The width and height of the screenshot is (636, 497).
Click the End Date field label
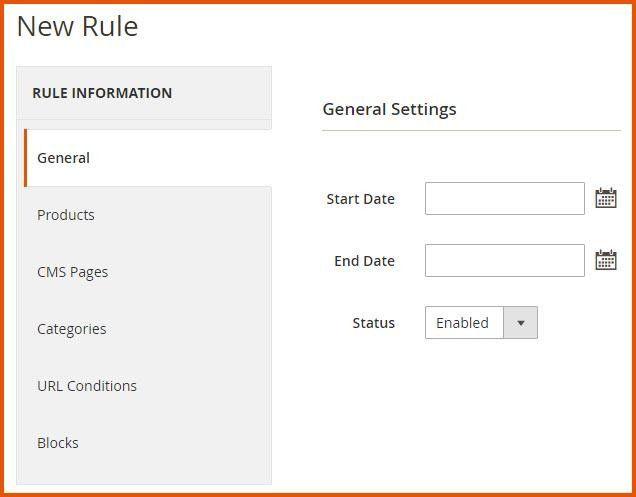tap(364, 261)
